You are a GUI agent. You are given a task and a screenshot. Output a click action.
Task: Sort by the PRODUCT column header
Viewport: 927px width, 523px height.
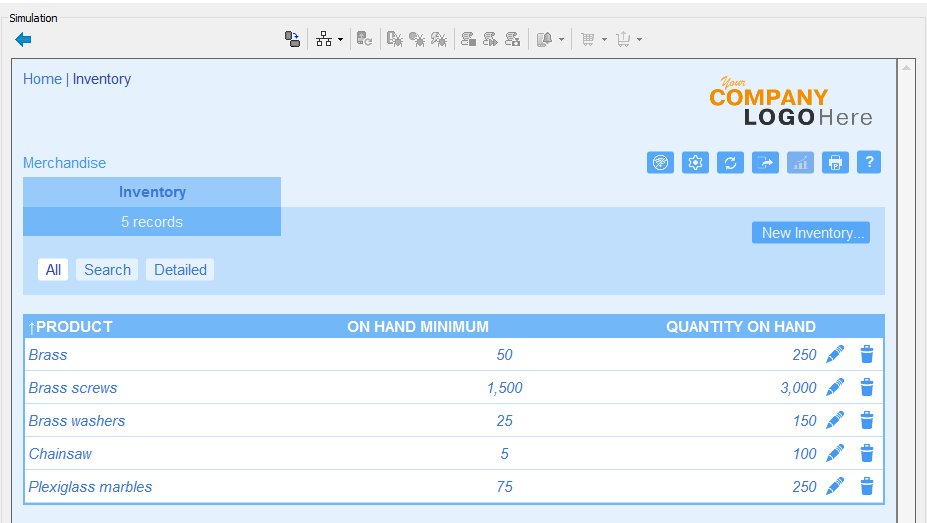[71, 327]
